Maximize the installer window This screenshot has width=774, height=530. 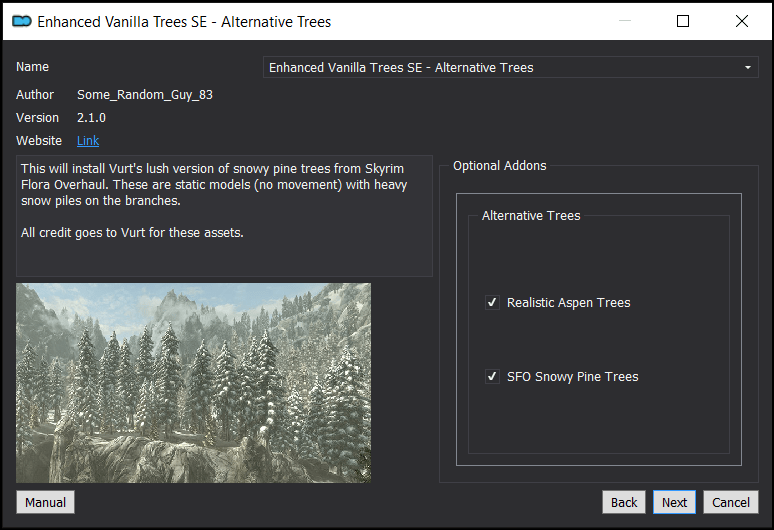pyautogui.click(x=683, y=21)
